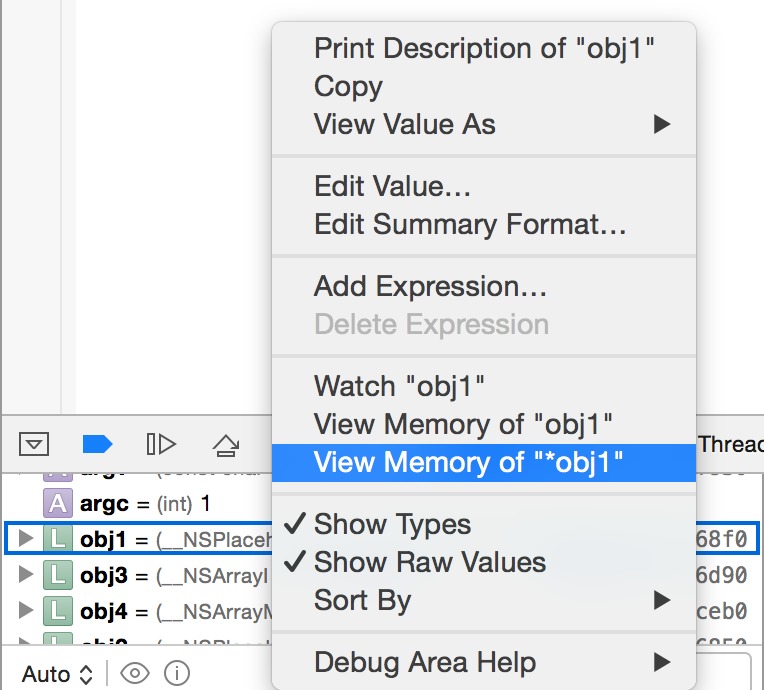Screen dimensions: 764x690
Task: Hide the debug area toggle icon
Action: point(34,443)
